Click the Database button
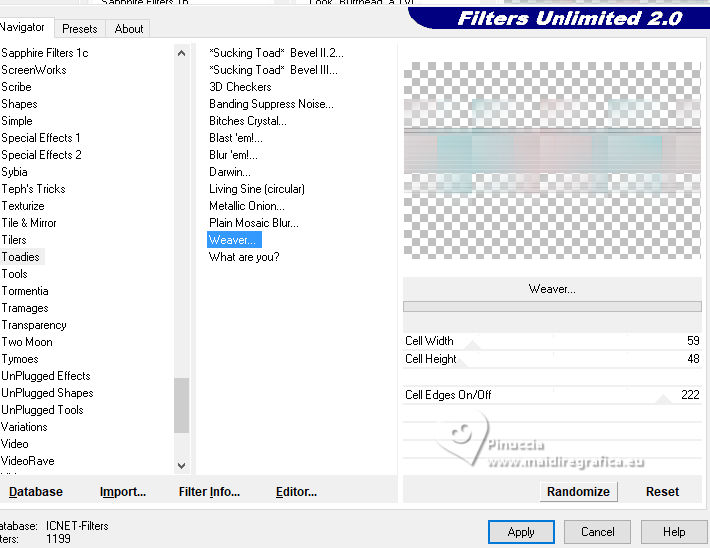The height and width of the screenshot is (548, 710). [x=36, y=491]
